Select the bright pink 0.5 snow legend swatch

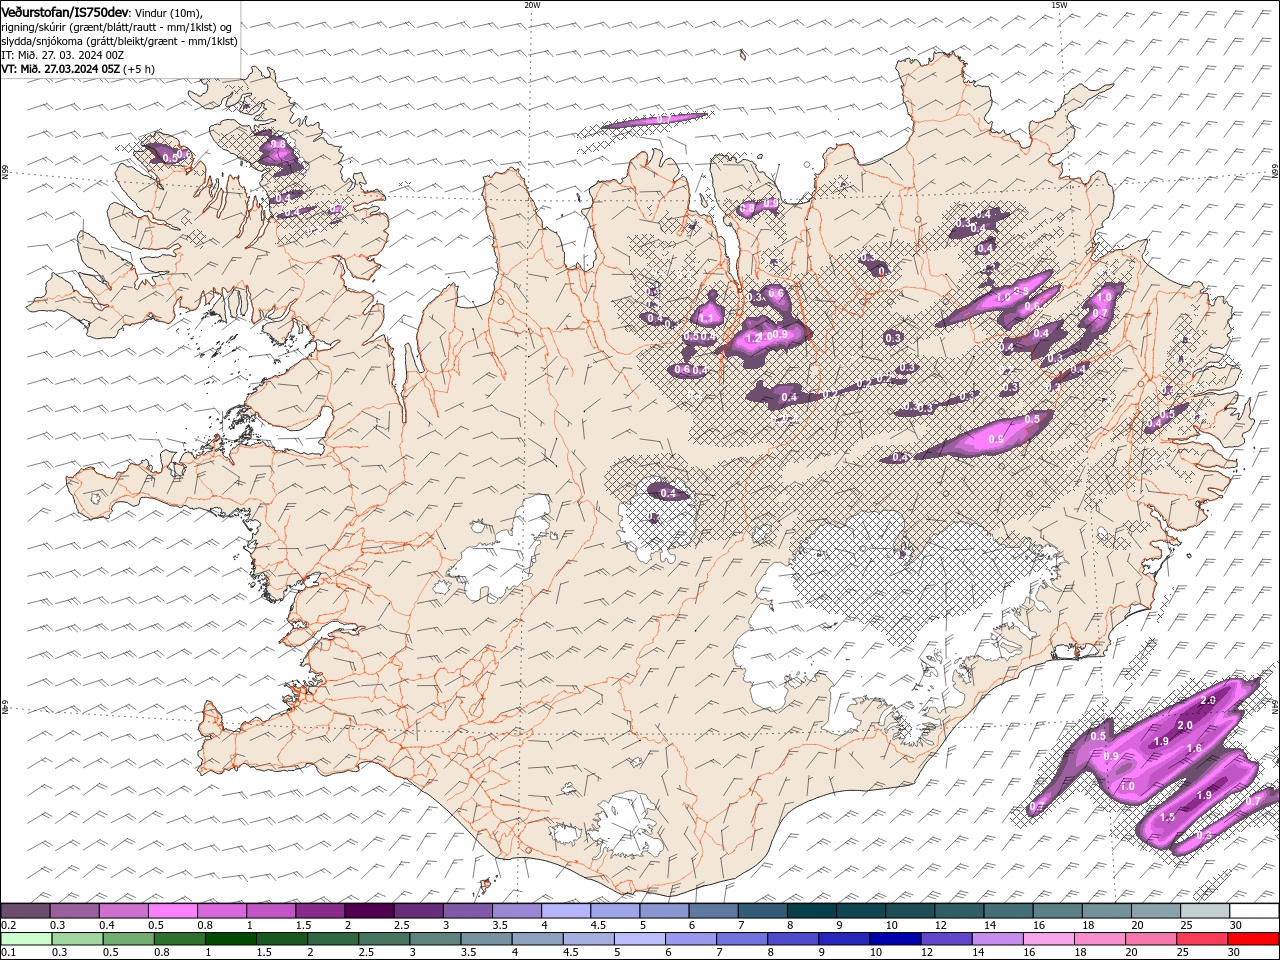pyautogui.click(x=173, y=911)
